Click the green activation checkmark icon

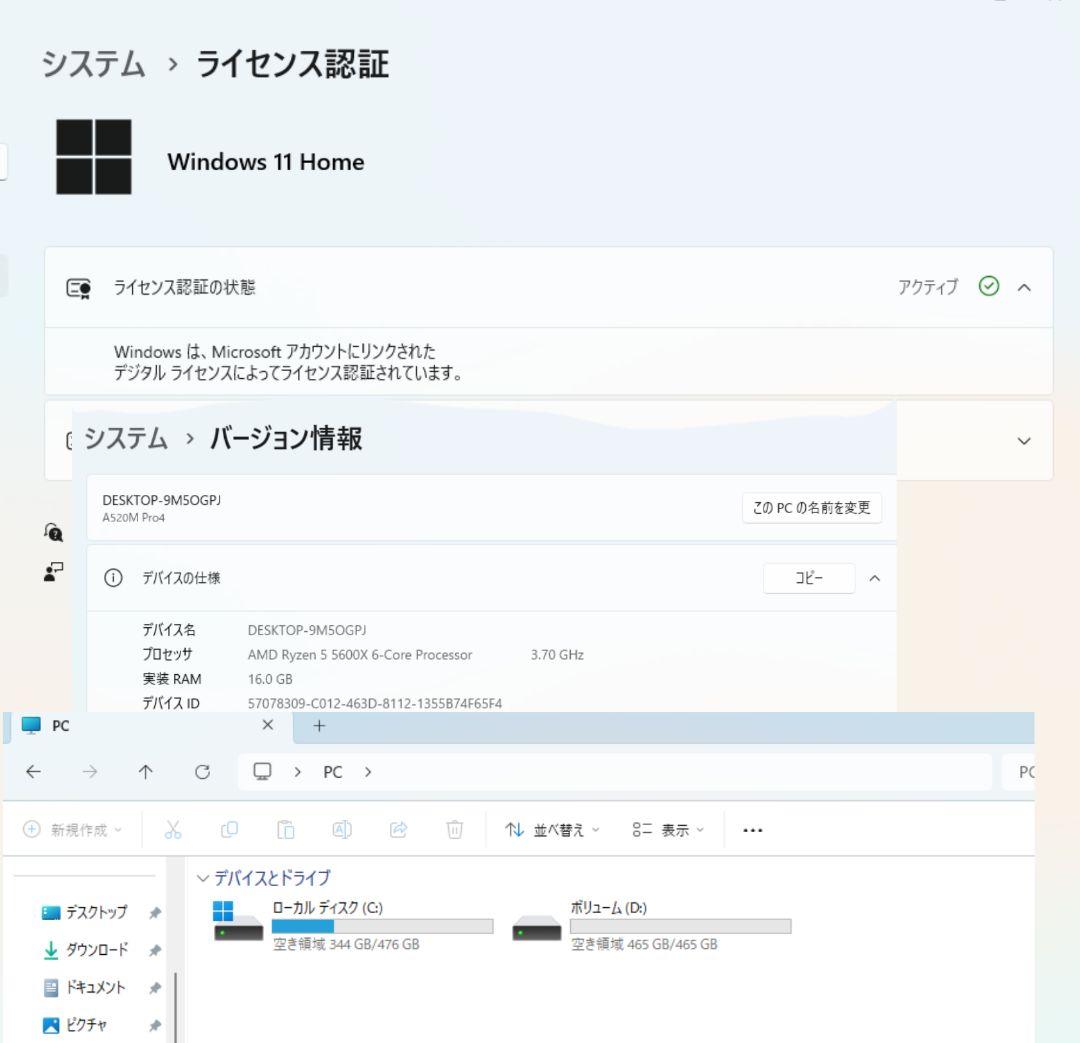(x=988, y=287)
